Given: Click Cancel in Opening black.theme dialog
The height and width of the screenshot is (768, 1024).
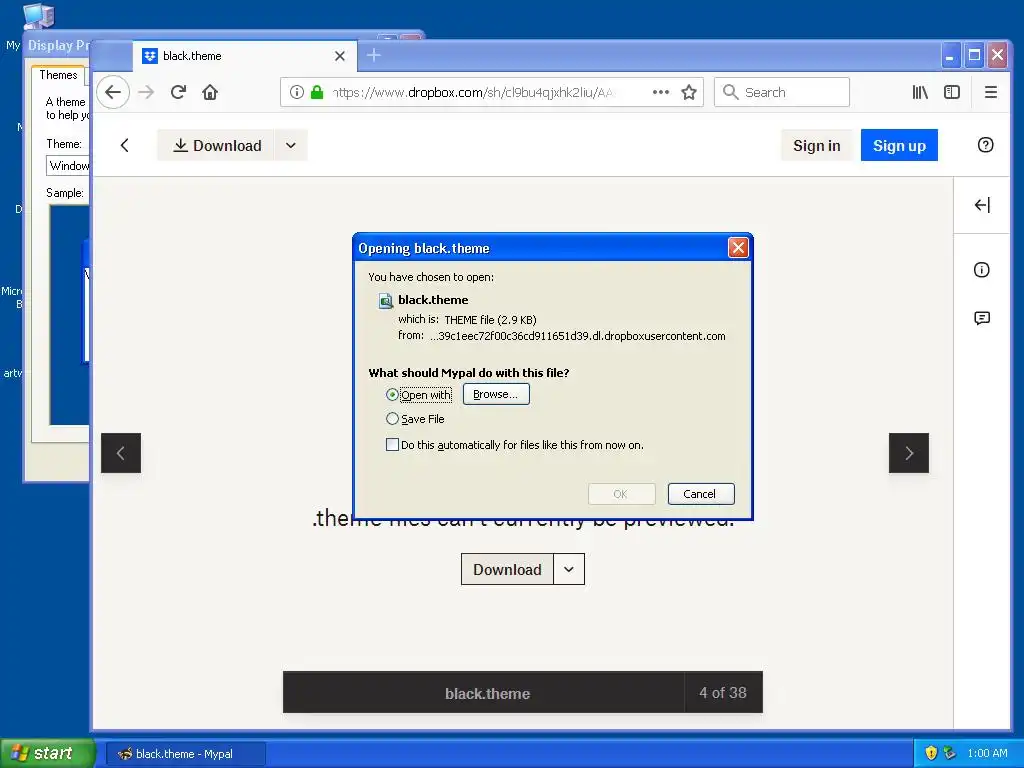Looking at the screenshot, I should pyautogui.click(x=701, y=494).
